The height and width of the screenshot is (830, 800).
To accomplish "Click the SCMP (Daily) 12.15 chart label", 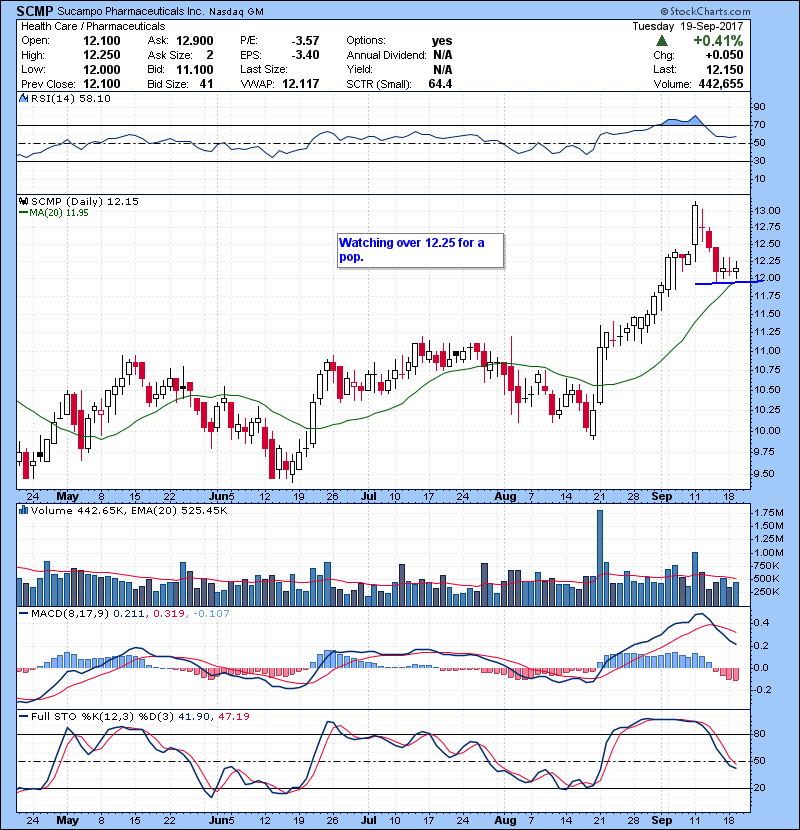I will (85, 202).
